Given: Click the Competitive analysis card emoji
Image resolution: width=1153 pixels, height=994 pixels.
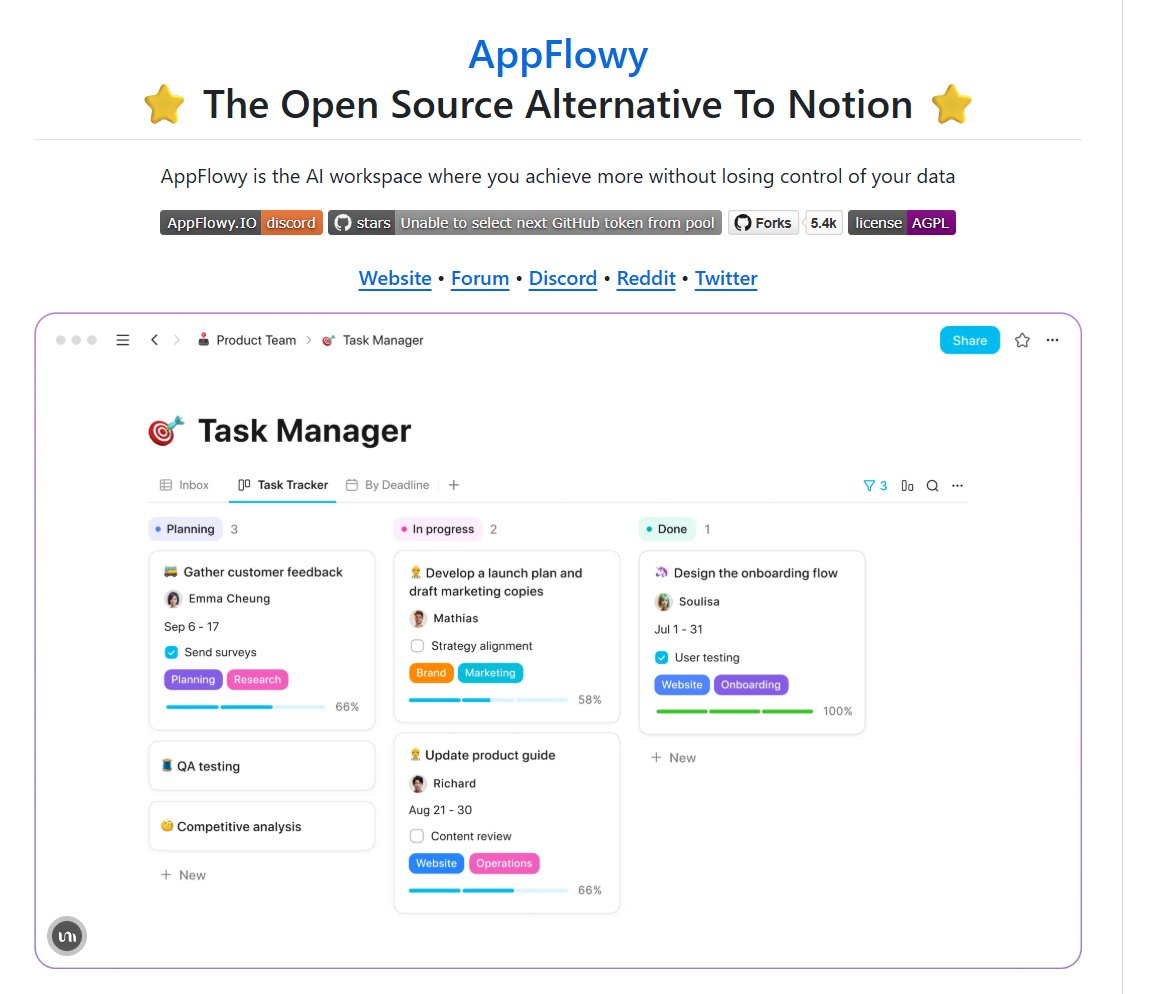Looking at the screenshot, I should coord(167,826).
